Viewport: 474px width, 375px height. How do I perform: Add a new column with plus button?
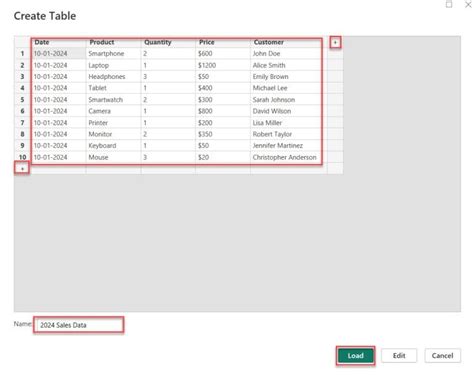click(335, 42)
